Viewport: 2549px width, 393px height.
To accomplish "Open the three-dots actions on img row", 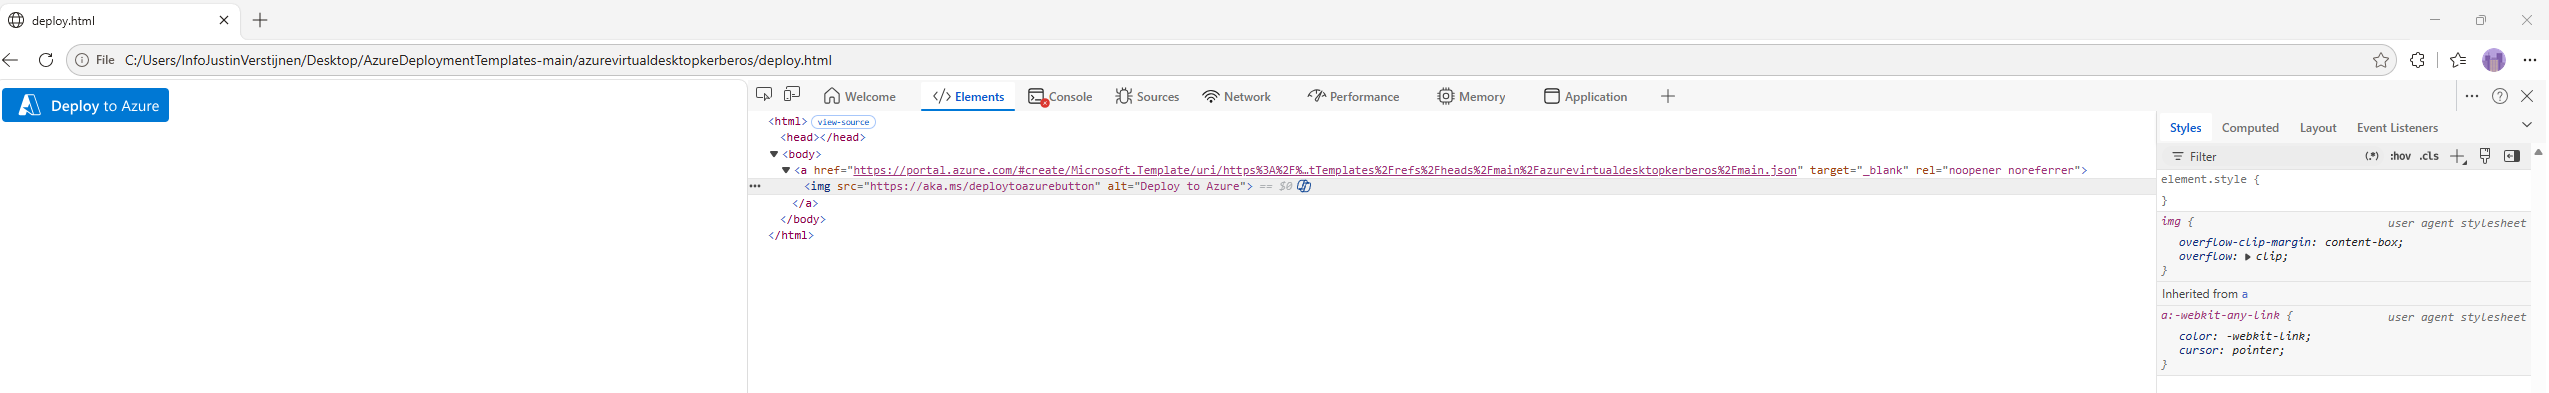I will (x=755, y=186).
